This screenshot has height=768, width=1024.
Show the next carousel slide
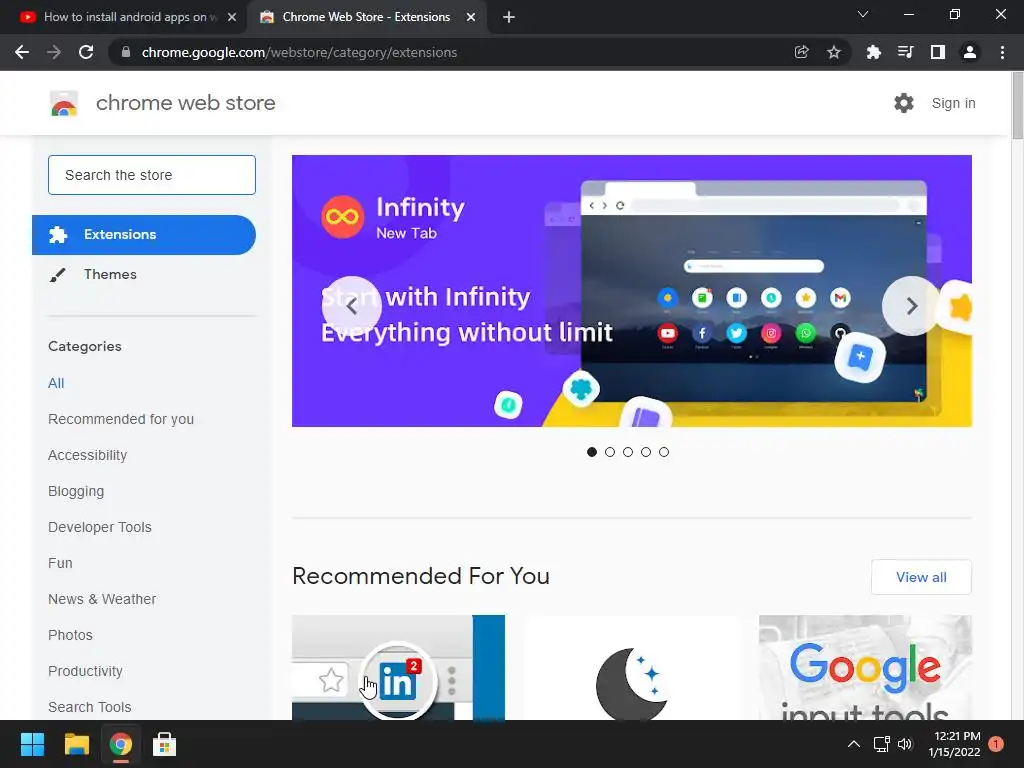click(x=912, y=306)
